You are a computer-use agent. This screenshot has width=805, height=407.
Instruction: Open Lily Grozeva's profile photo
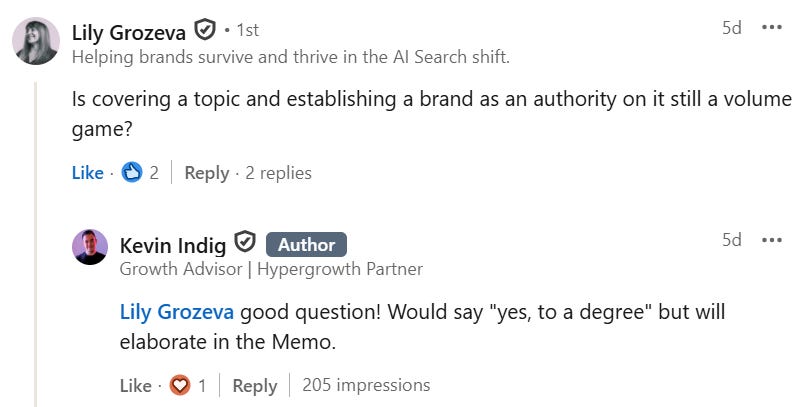click(36, 41)
